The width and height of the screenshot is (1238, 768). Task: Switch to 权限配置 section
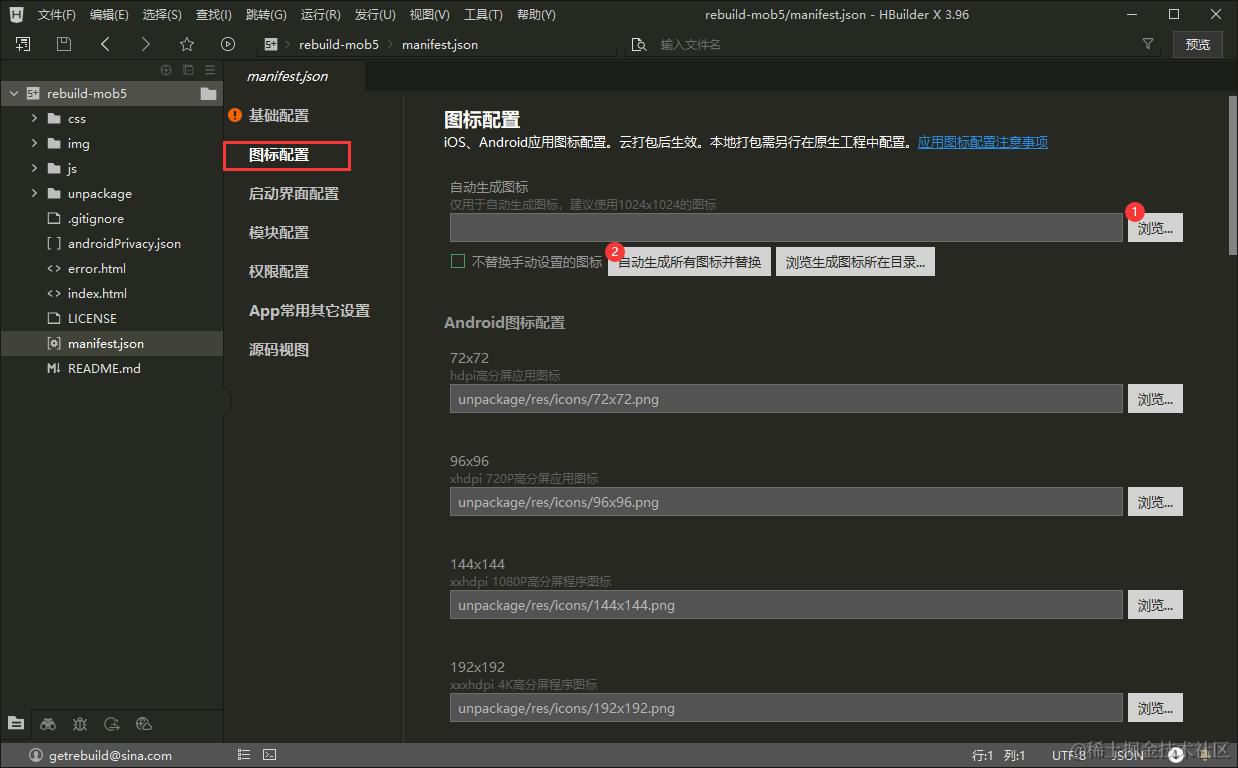[279, 272]
